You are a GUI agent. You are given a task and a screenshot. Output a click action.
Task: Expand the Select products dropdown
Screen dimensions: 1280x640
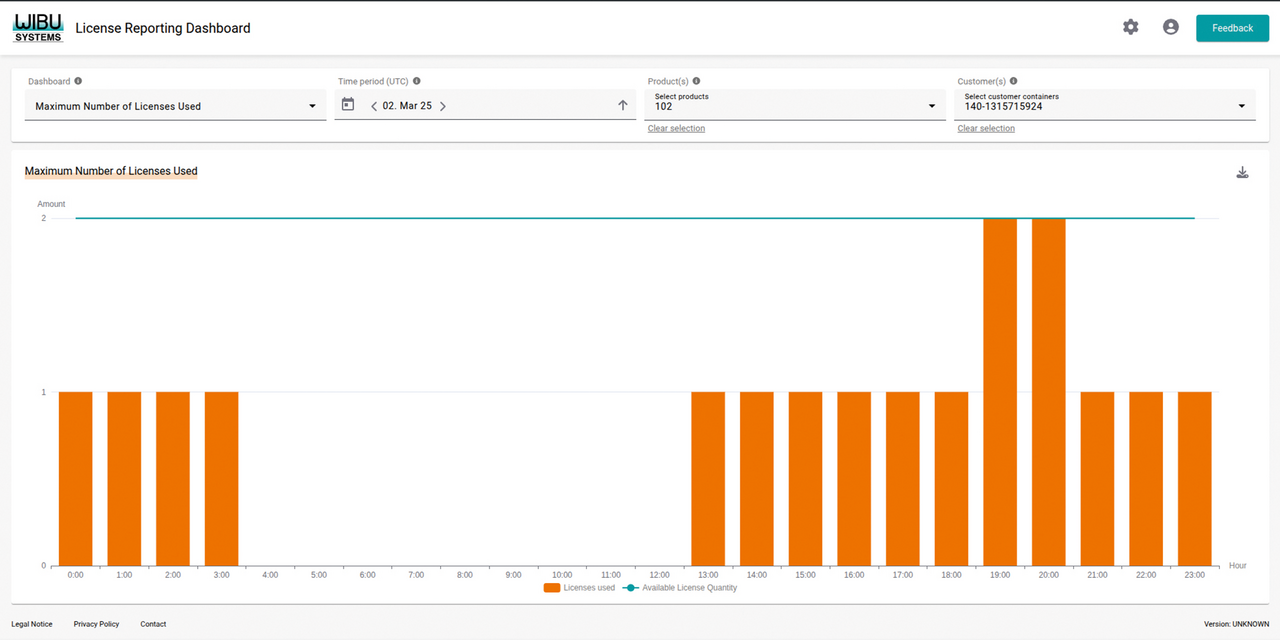pyautogui.click(x=931, y=105)
